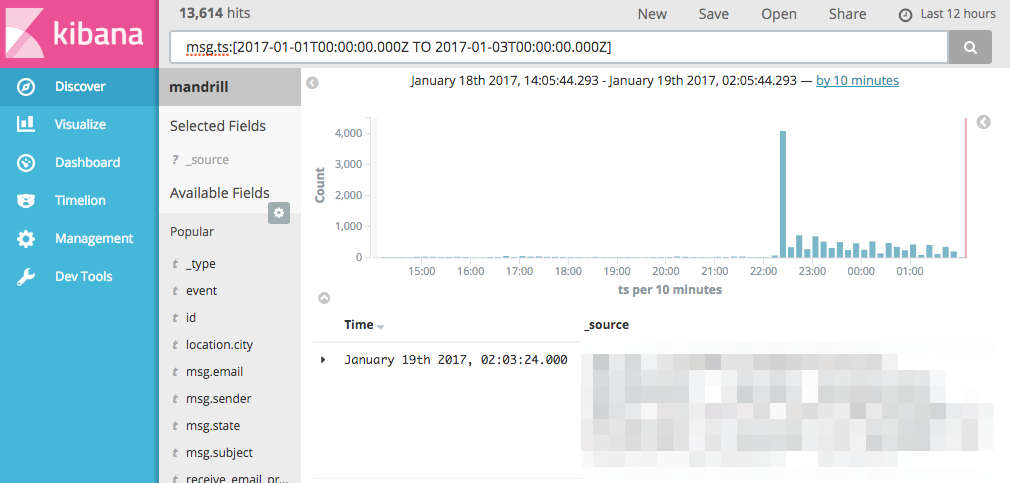Open field settings gear icon

pos(279,213)
